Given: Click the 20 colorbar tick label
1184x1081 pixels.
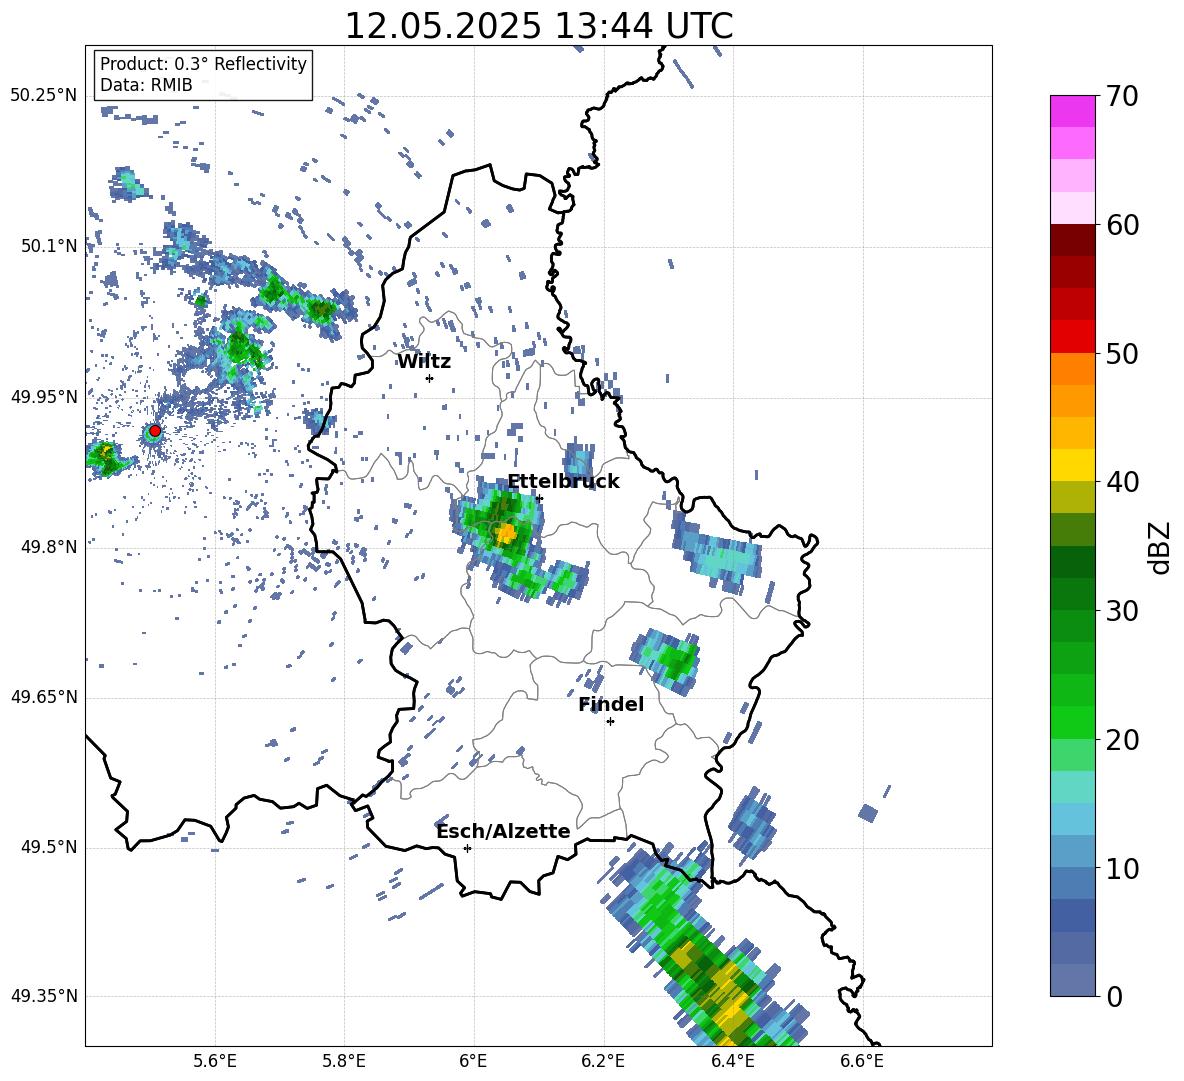Looking at the screenshot, I should [1121, 740].
